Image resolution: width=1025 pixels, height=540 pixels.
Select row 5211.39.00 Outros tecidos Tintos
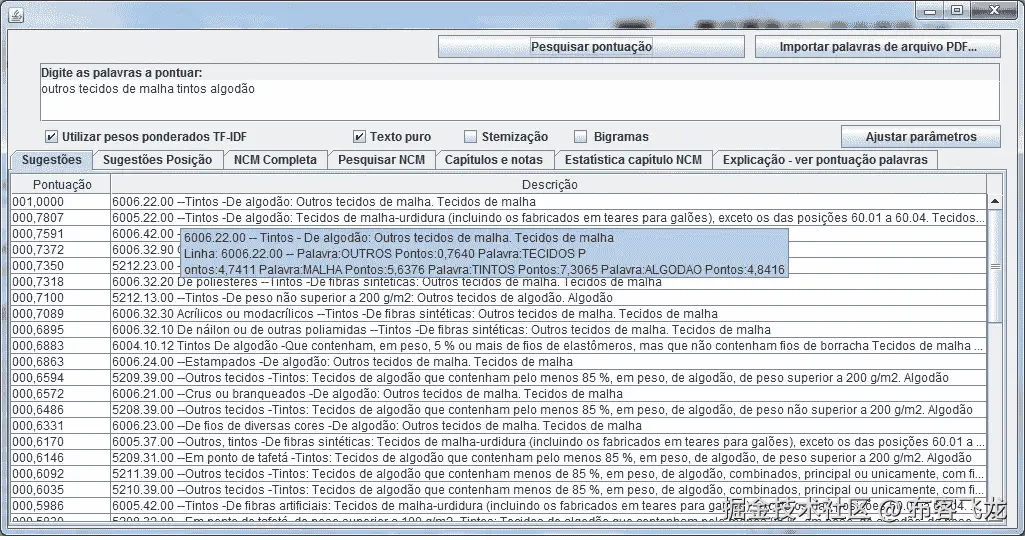(x=499, y=474)
